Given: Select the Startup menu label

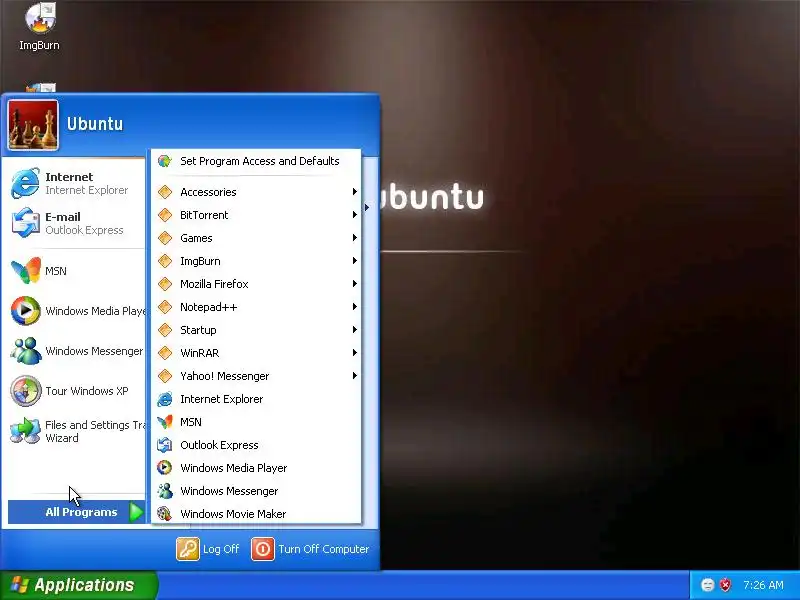Looking at the screenshot, I should click(x=198, y=330).
